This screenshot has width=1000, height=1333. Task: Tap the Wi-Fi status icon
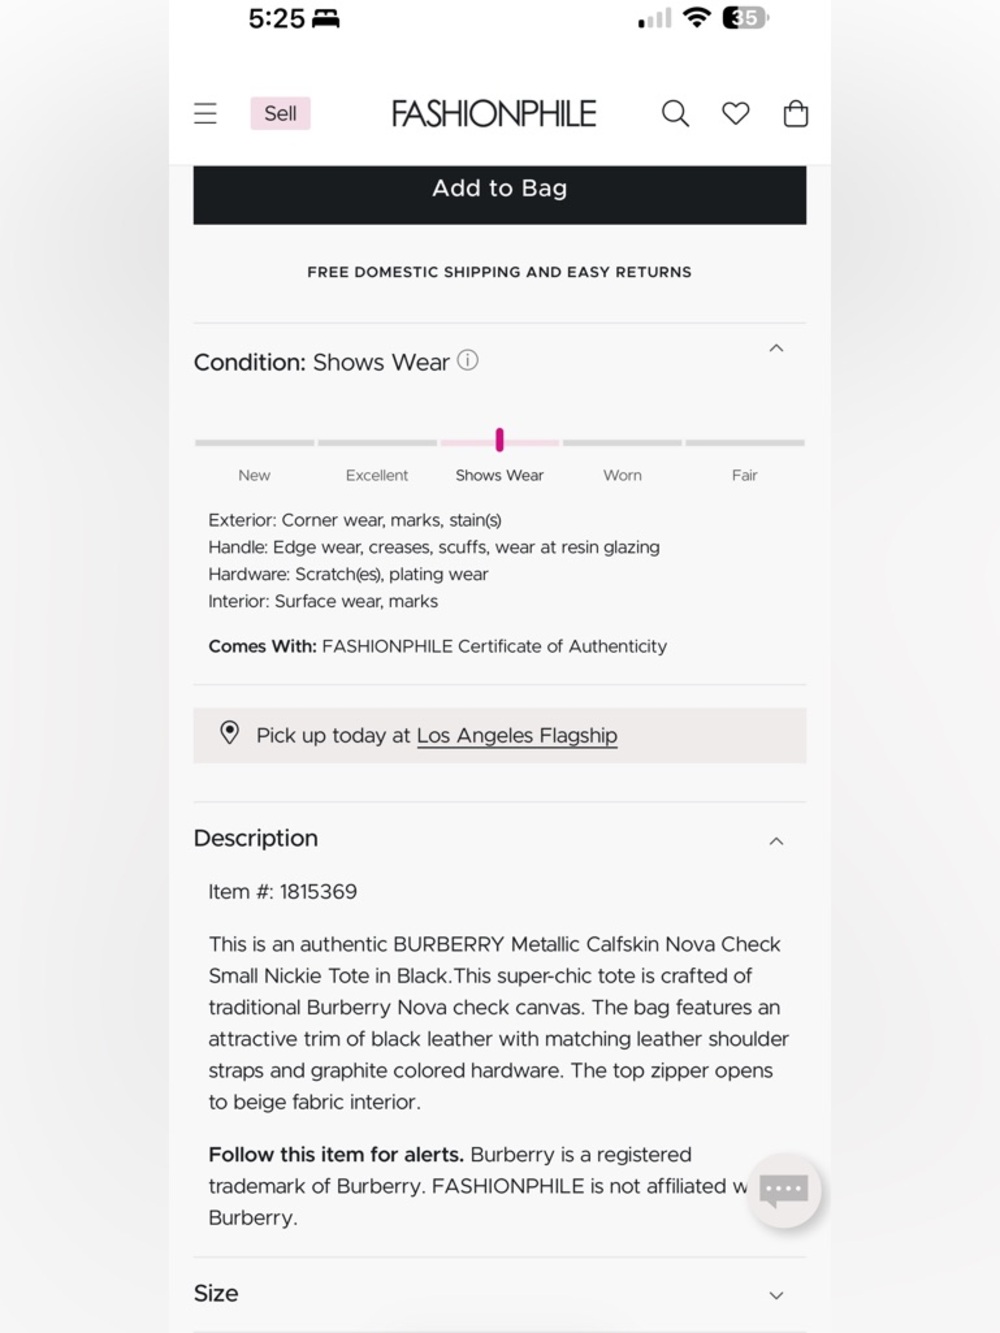[x=696, y=18]
